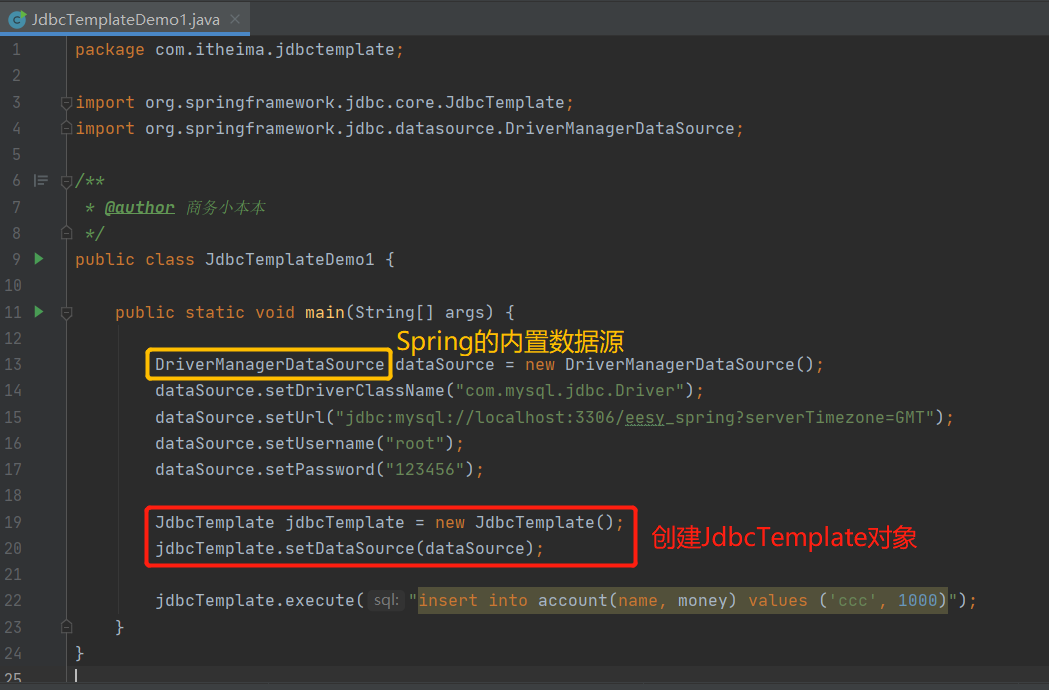Click the main method fold end marker on line 23

tap(66, 627)
